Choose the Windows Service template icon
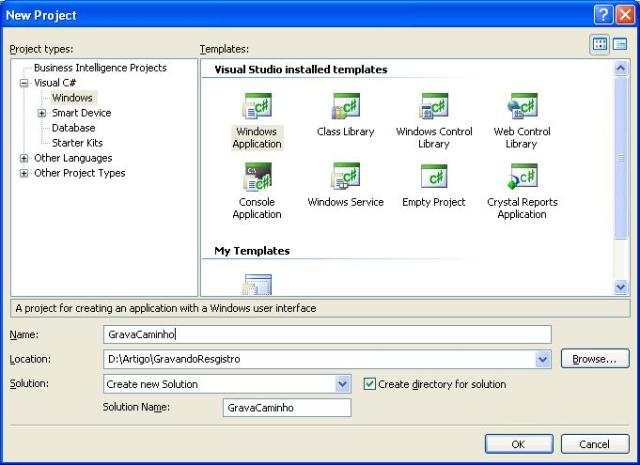The width and height of the screenshot is (640, 465). pos(345,177)
